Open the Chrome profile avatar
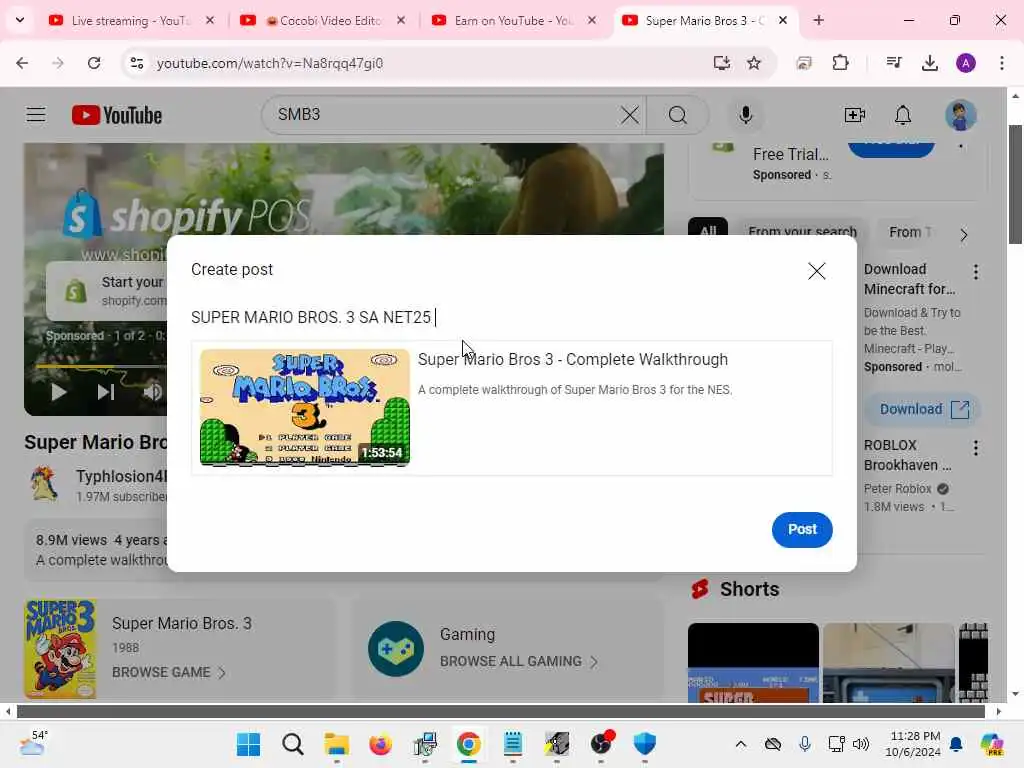1024x768 pixels. click(965, 63)
